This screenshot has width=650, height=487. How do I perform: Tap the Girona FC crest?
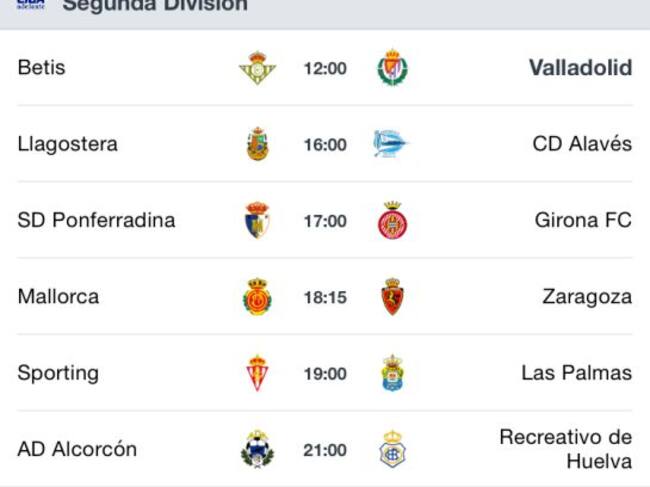(392, 220)
